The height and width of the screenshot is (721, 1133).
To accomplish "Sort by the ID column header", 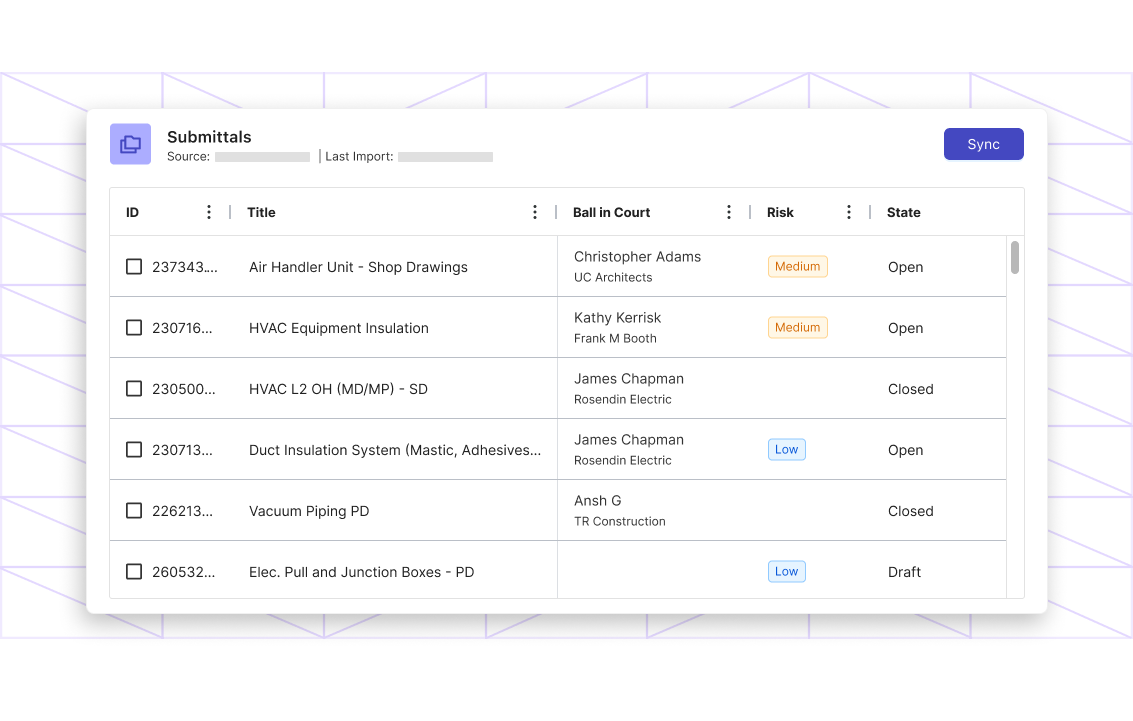I will coord(131,211).
